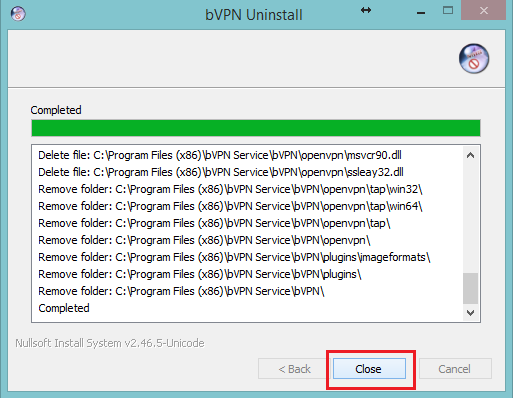This screenshot has height=399, width=513.
Task: Select log line deleting ssleay32.dll
Action: point(221,172)
